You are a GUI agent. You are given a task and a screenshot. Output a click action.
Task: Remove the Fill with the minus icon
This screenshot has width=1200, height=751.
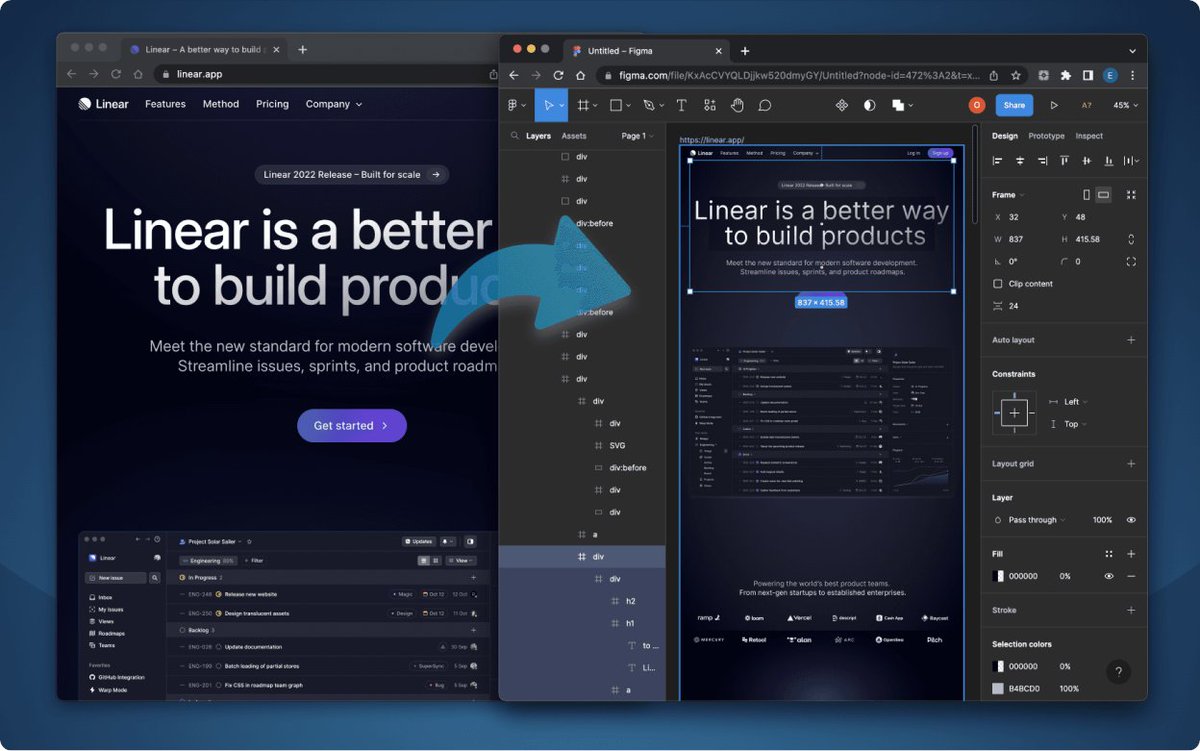click(x=1131, y=576)
